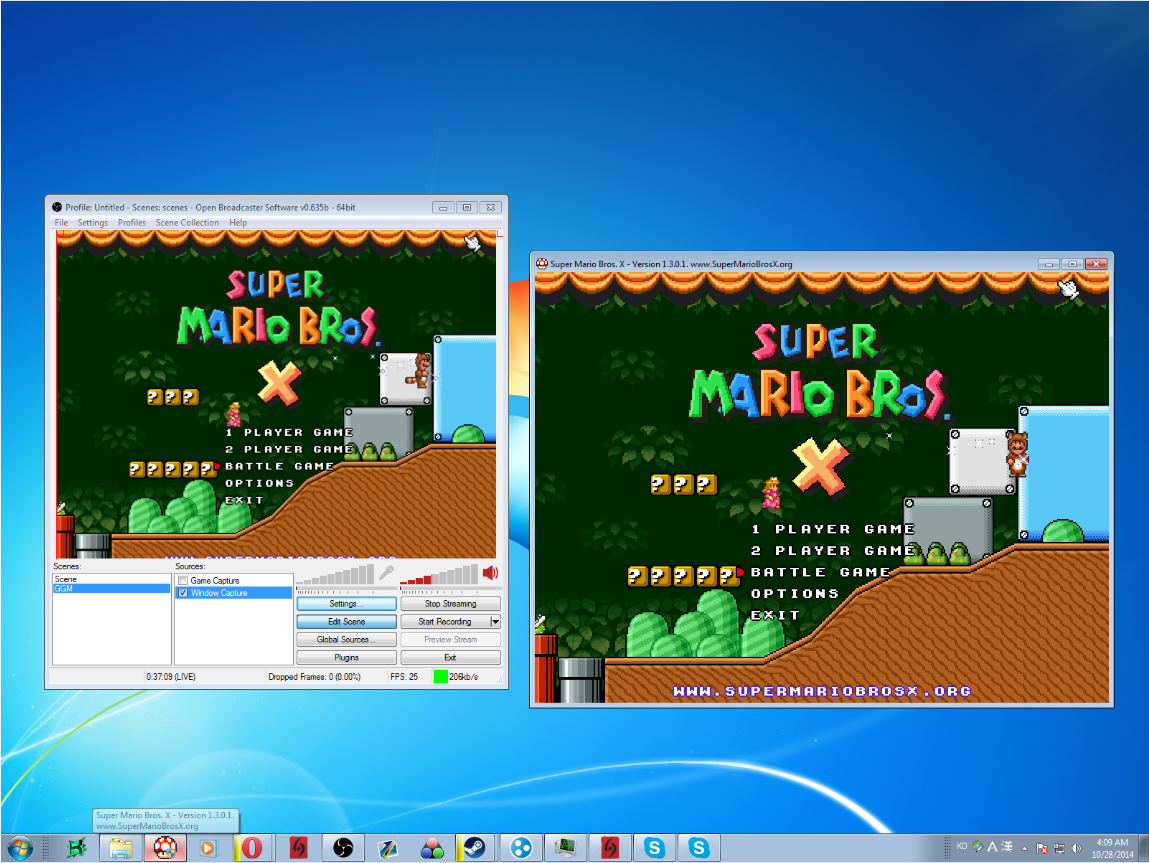Select the 'Scene' entry in Scenes list
The height and width of the screenshot is (863, 1149).
111,579
